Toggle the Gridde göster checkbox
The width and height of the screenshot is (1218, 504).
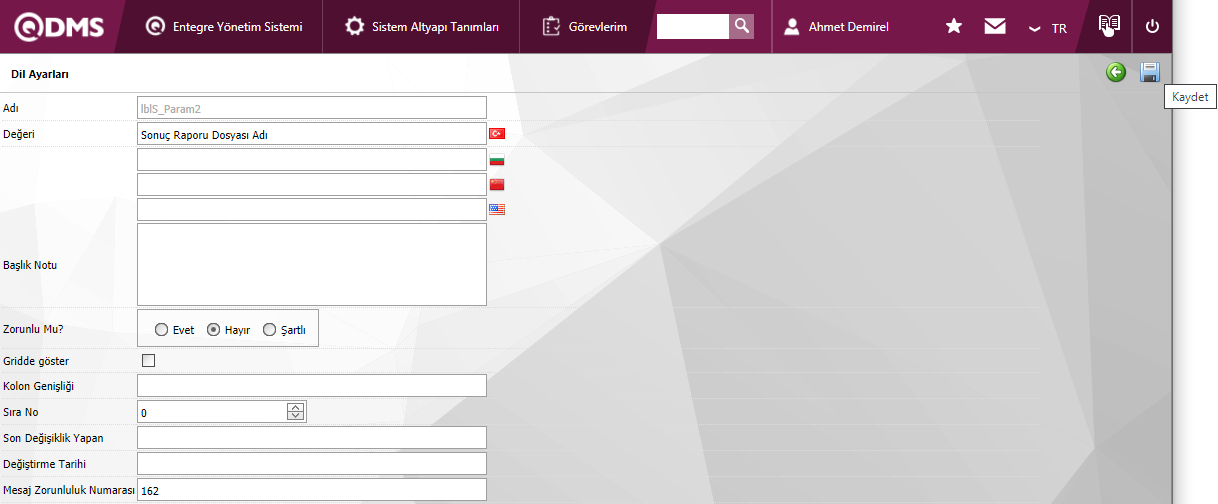[149, 361]
